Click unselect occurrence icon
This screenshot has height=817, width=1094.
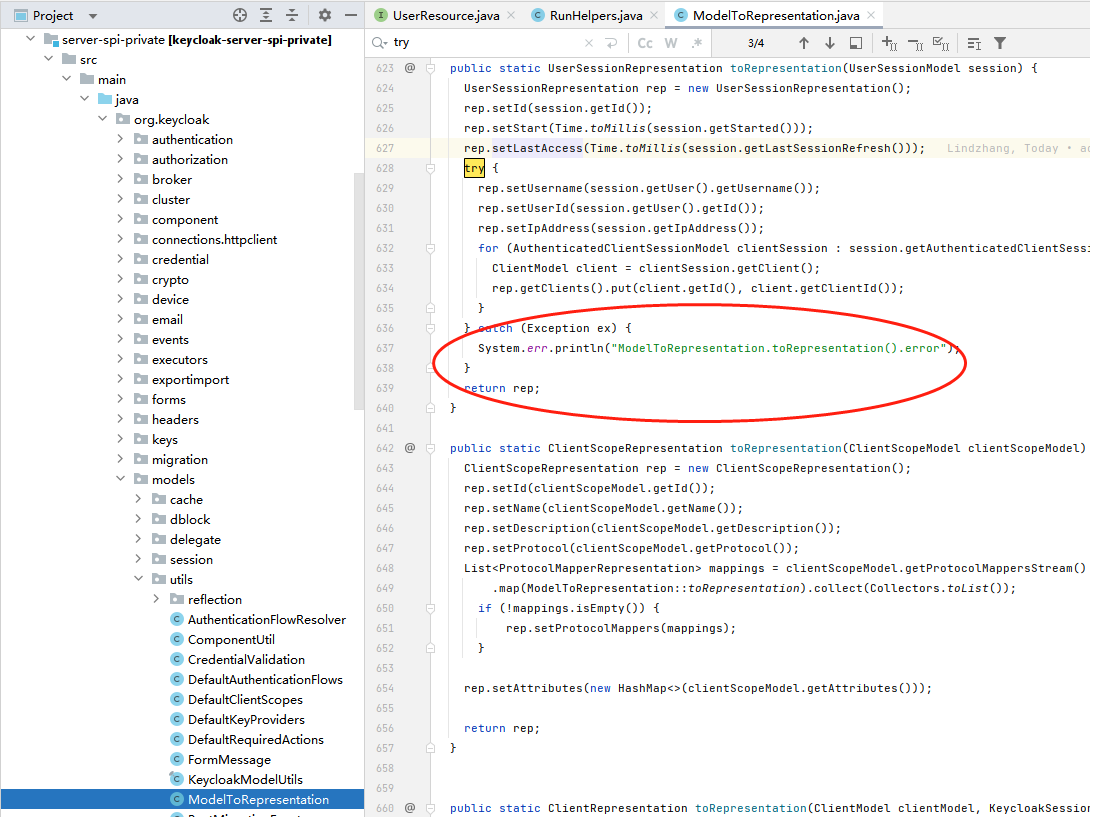click(915, 44)
